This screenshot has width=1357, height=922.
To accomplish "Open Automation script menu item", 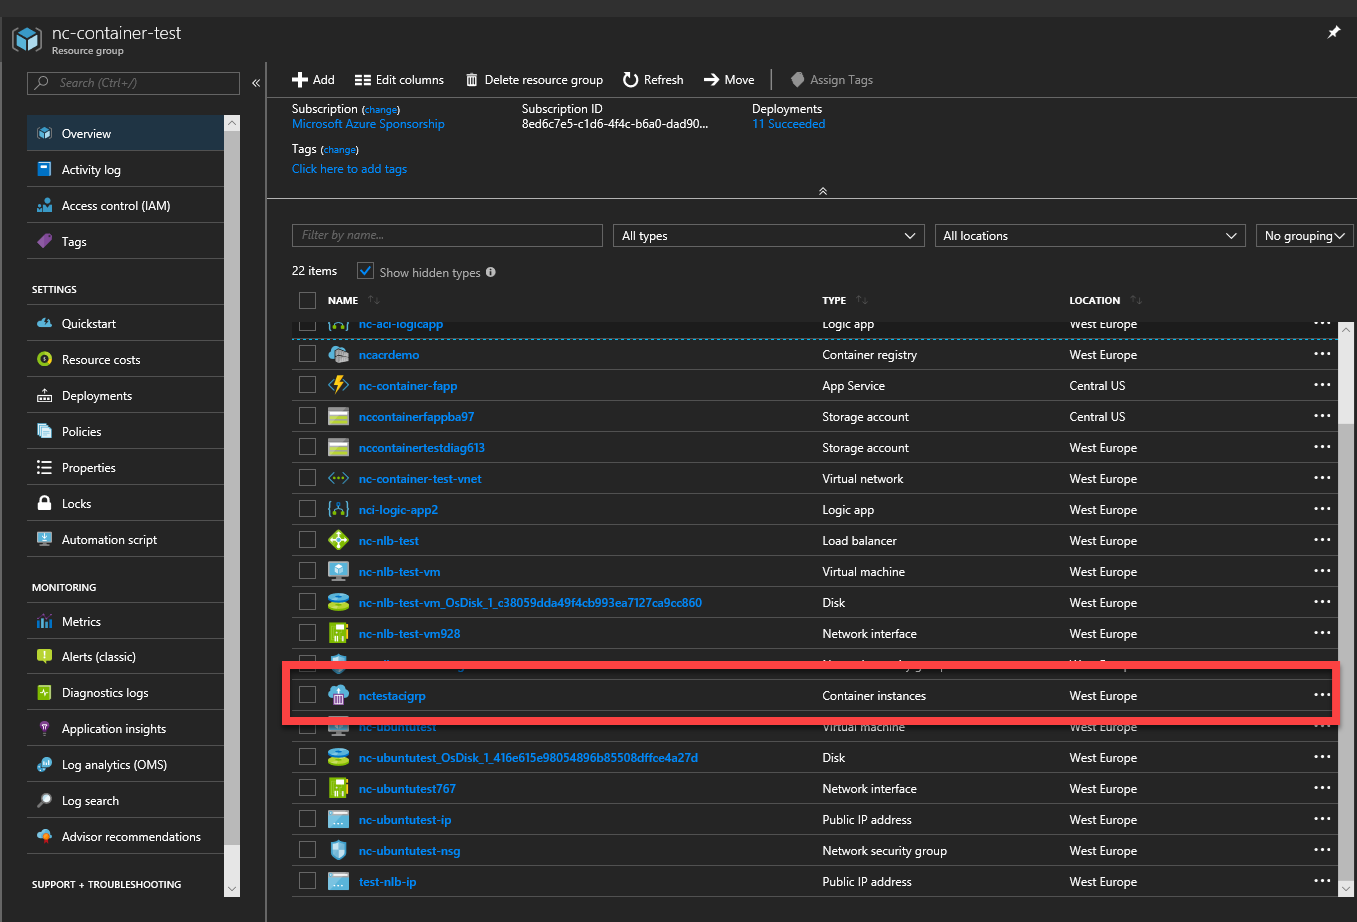I will [x=125, y=539].
